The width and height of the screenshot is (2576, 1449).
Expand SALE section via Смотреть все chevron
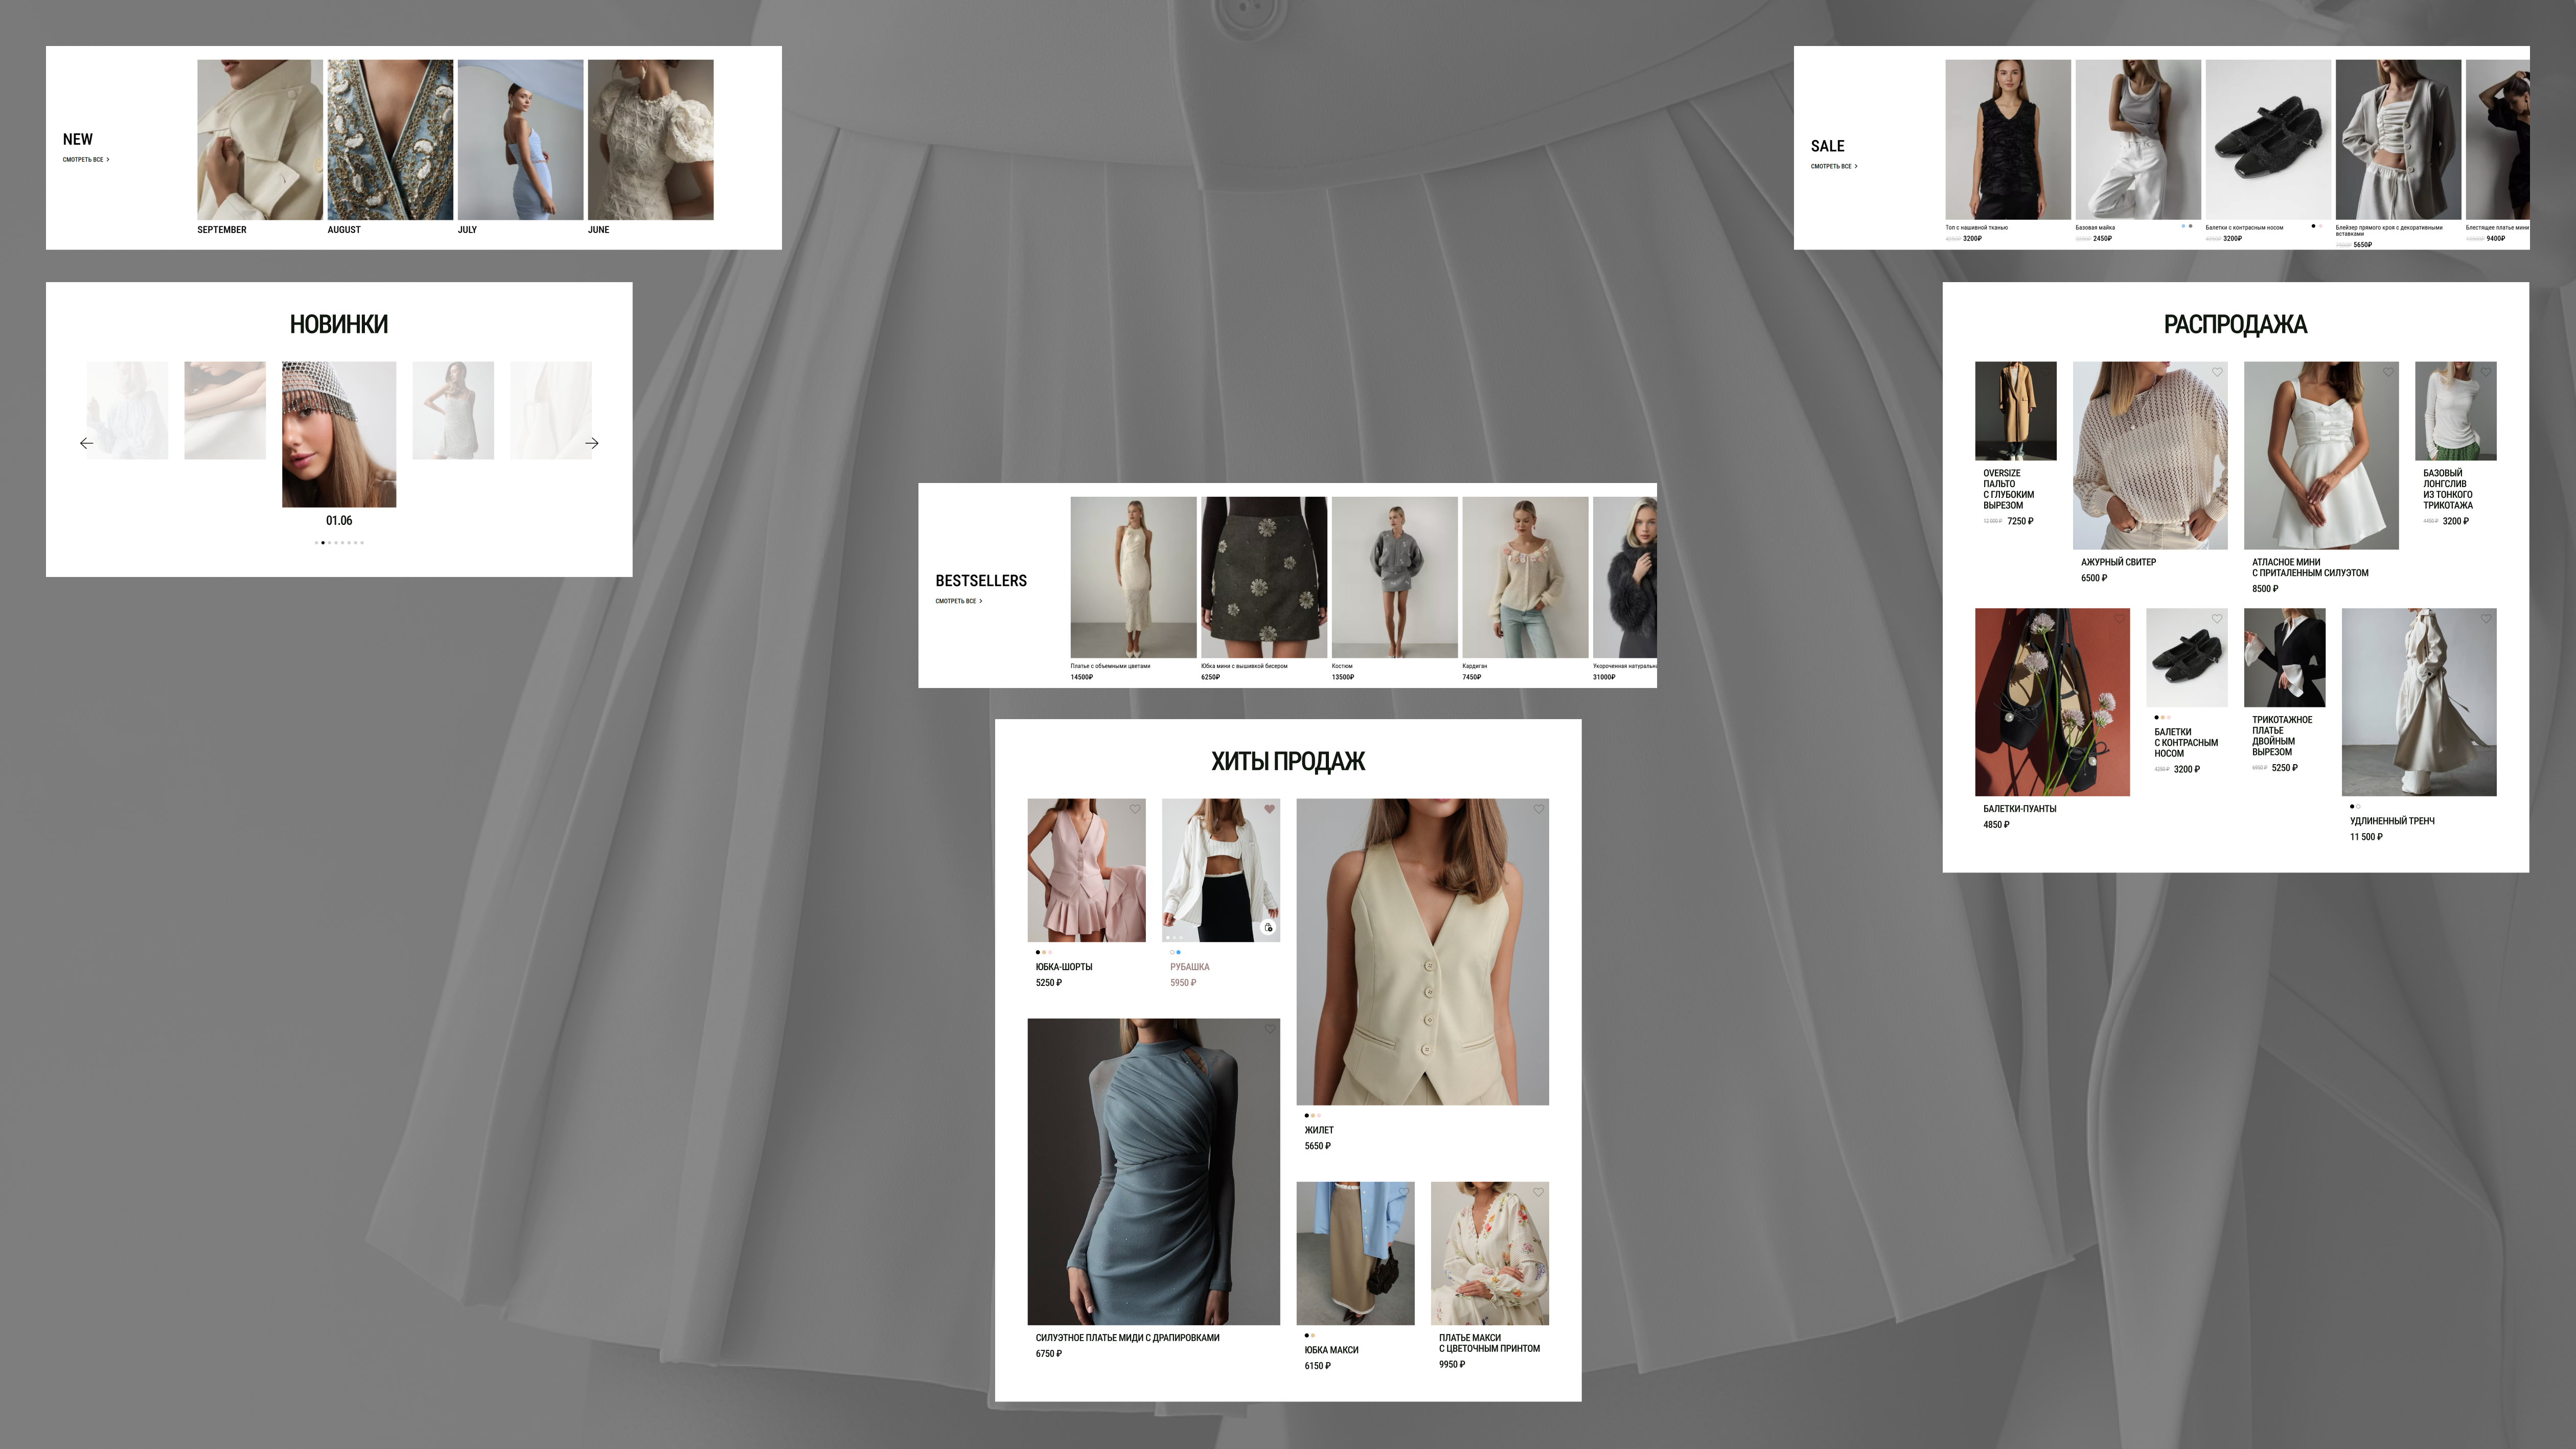(x=1855, y=166)
